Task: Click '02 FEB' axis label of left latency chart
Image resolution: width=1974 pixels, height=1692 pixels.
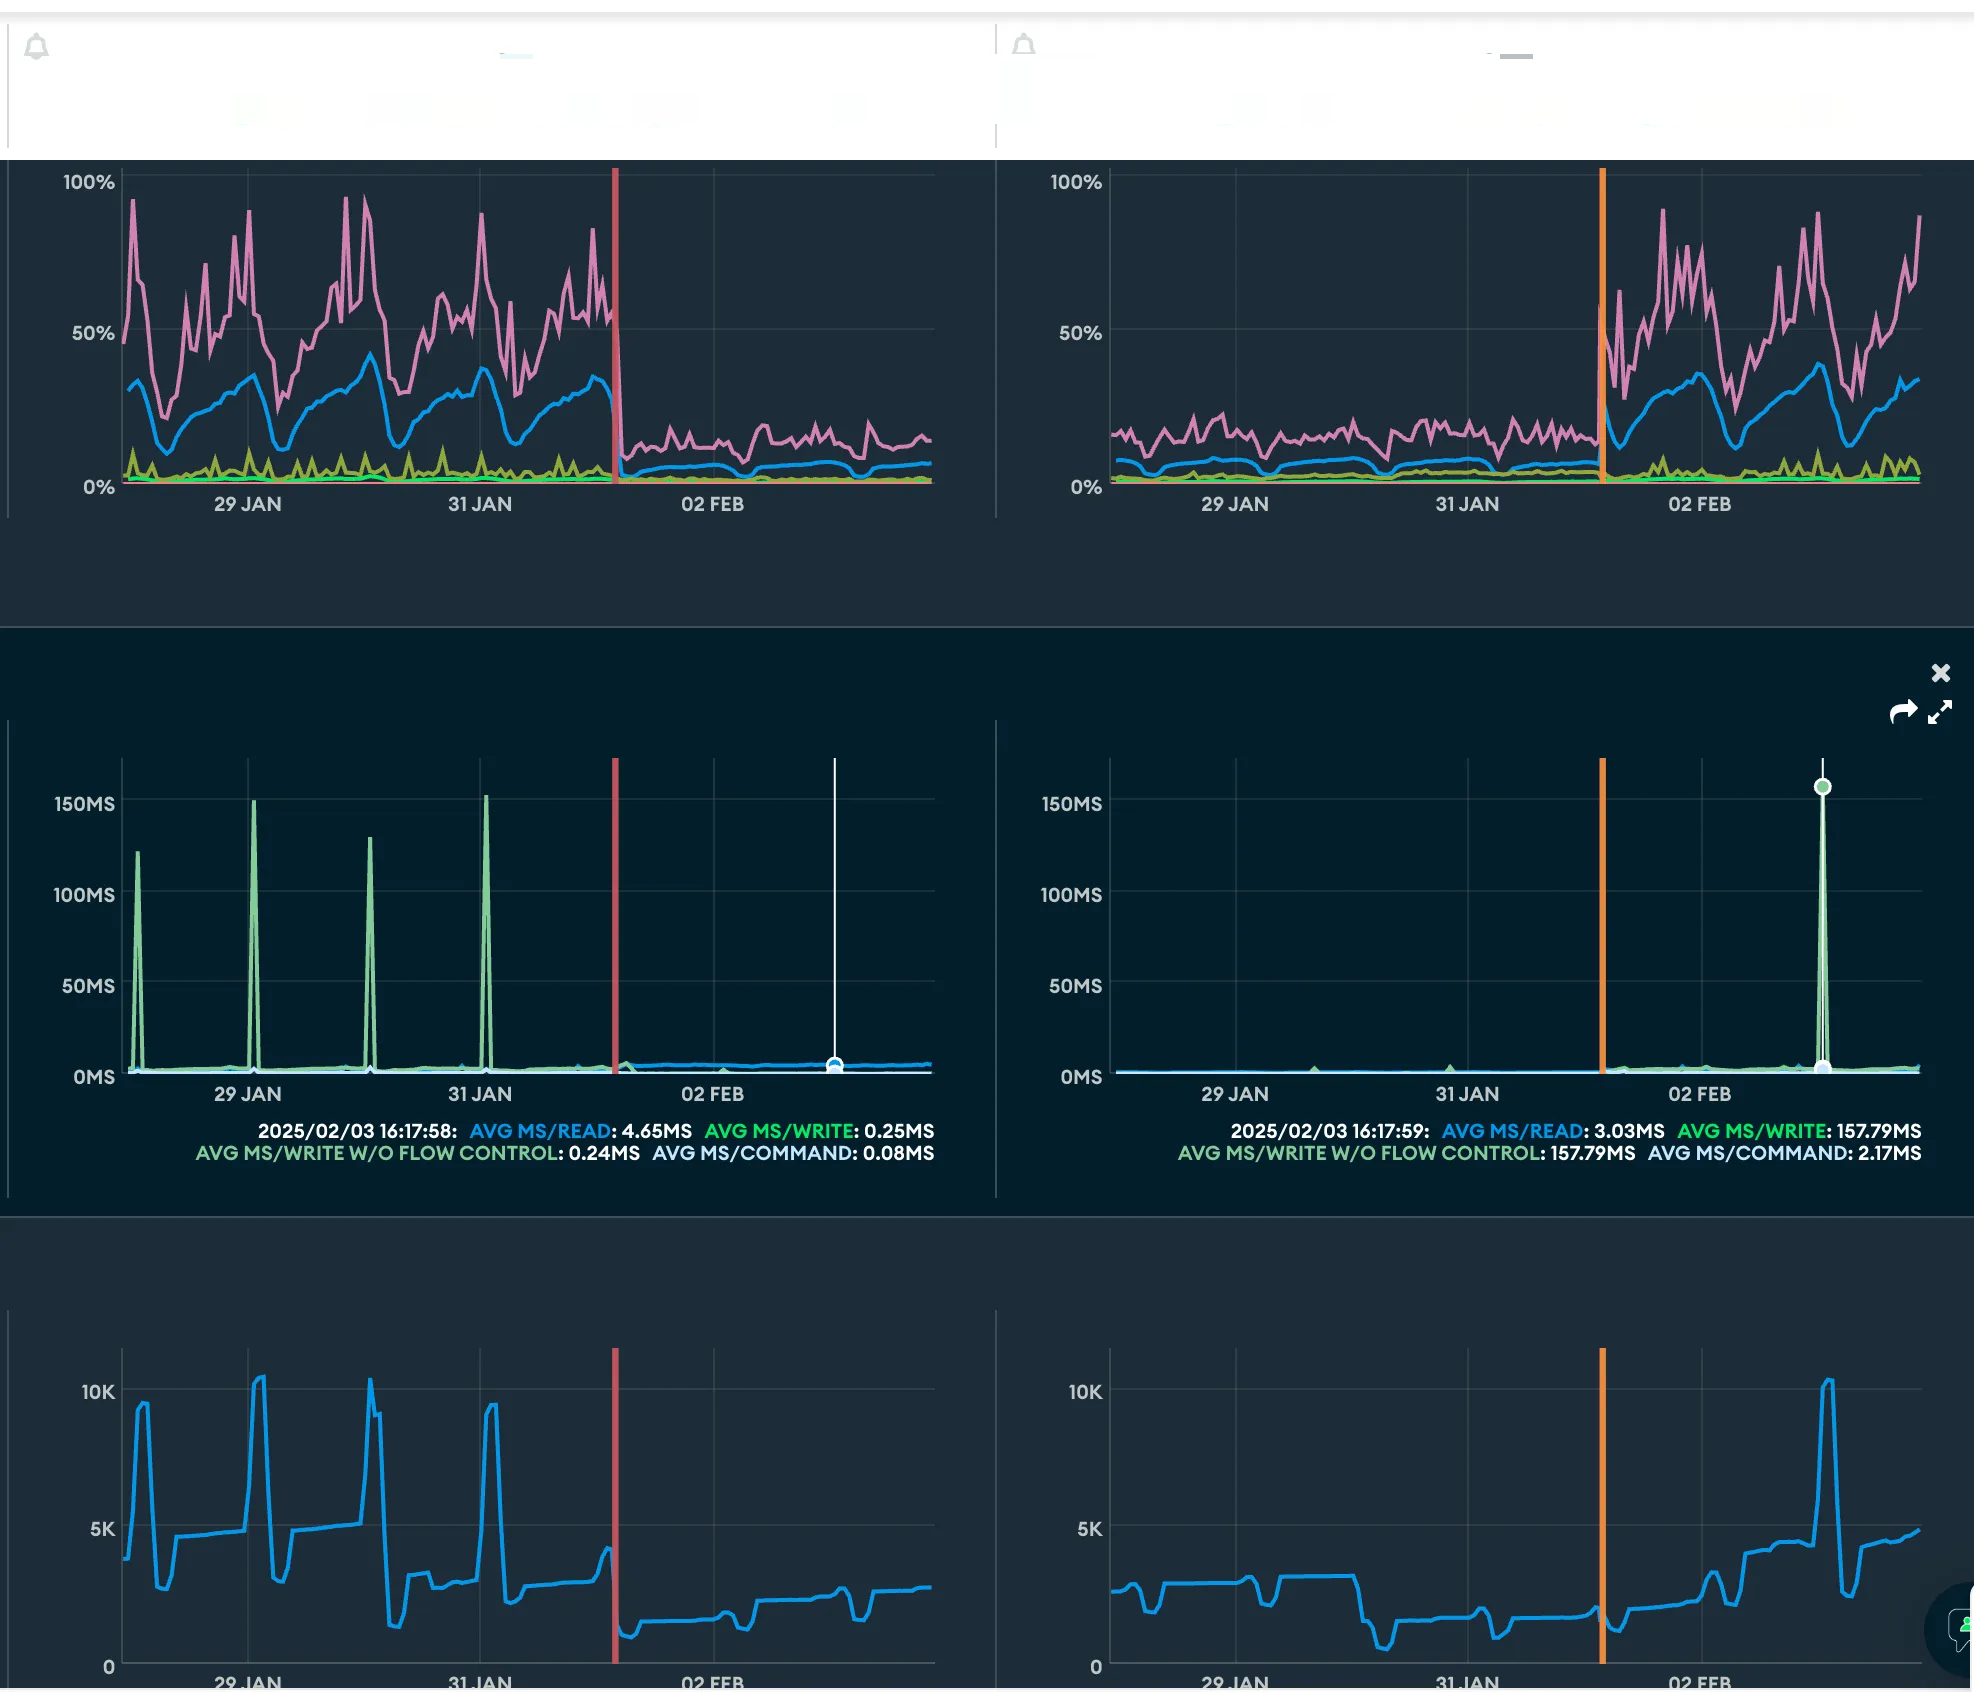Action: coord(713,1094)
